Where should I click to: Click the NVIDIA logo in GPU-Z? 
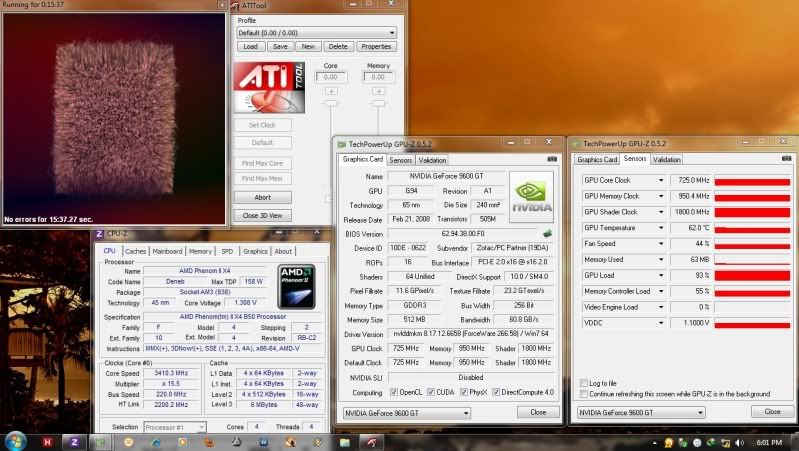pyautogui.click(x=531, y=197)
